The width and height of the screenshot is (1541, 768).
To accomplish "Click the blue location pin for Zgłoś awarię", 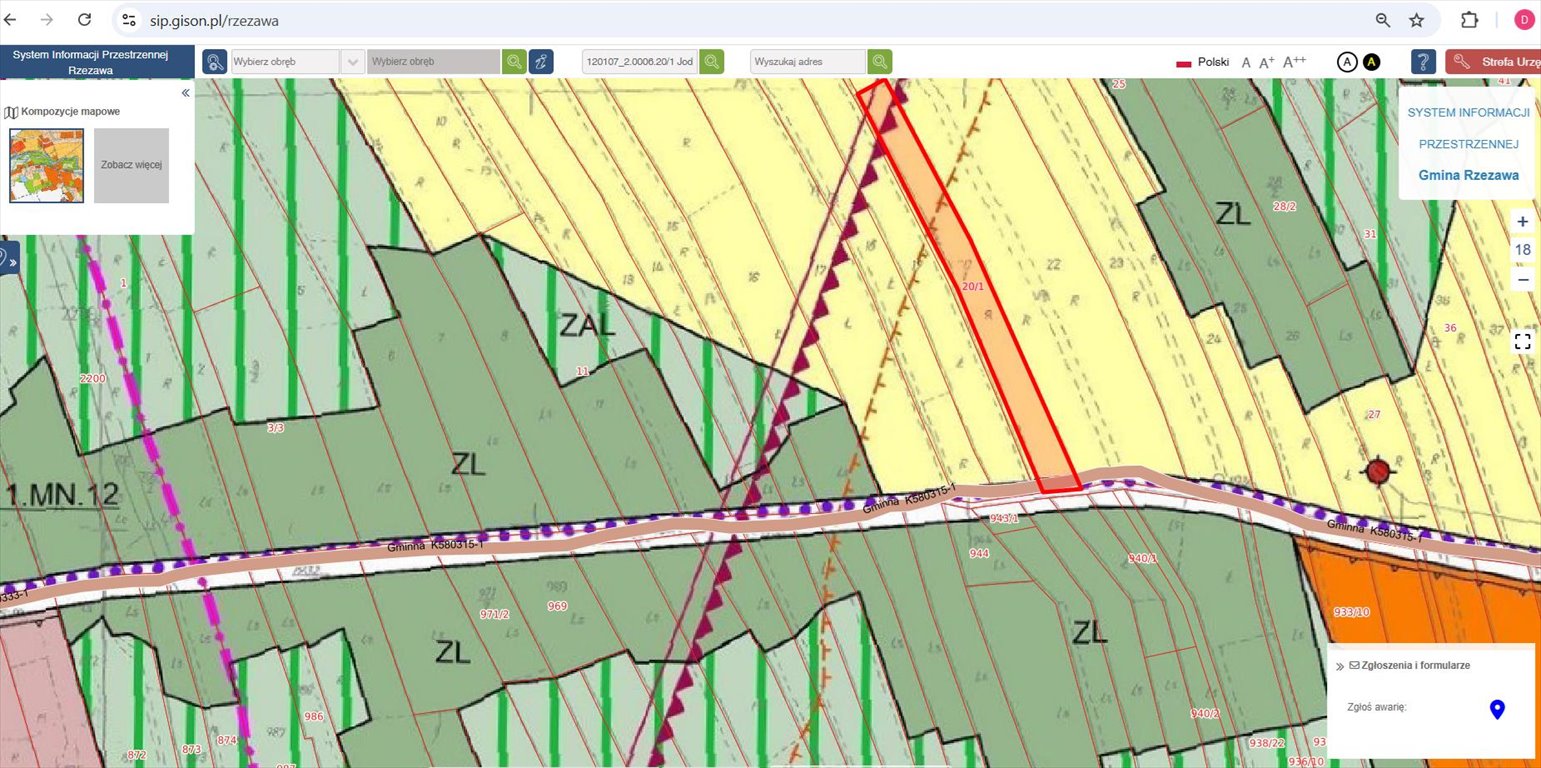I will point(1497,709).
